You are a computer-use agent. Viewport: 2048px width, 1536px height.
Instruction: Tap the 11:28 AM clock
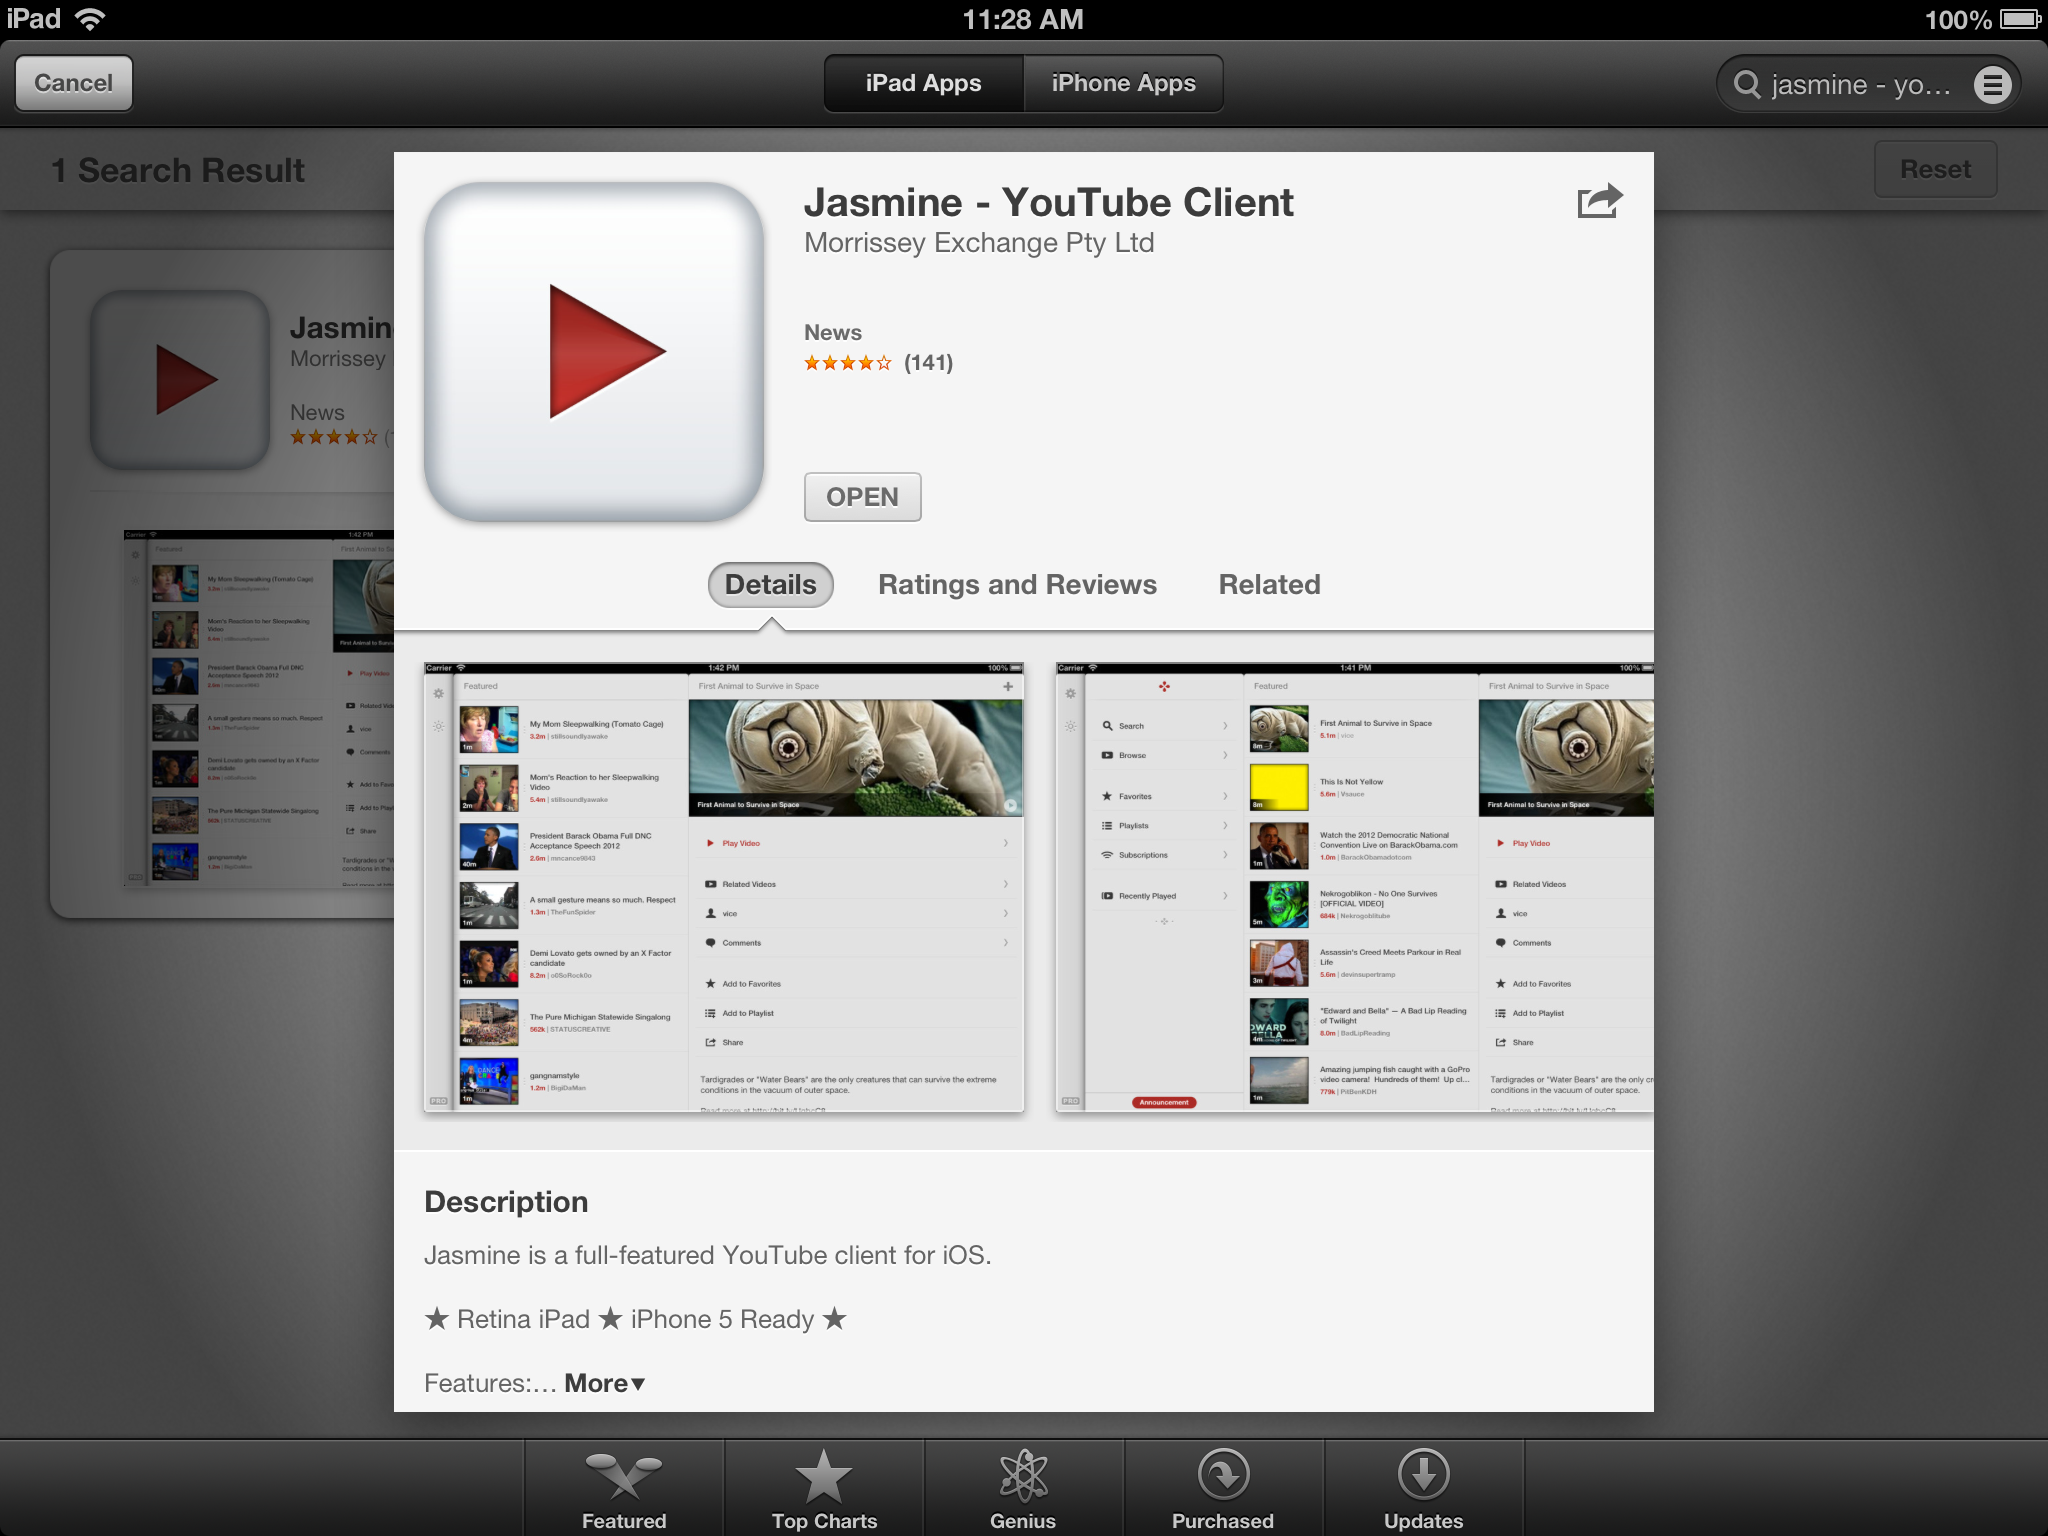pyautogui.click(x=1023, y=19)
